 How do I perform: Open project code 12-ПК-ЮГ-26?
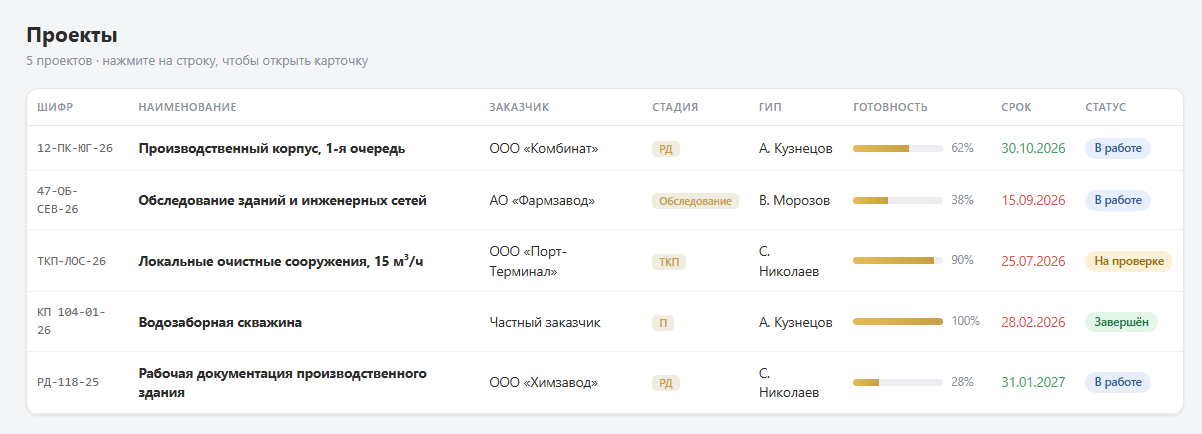click(x=75, y=148)
